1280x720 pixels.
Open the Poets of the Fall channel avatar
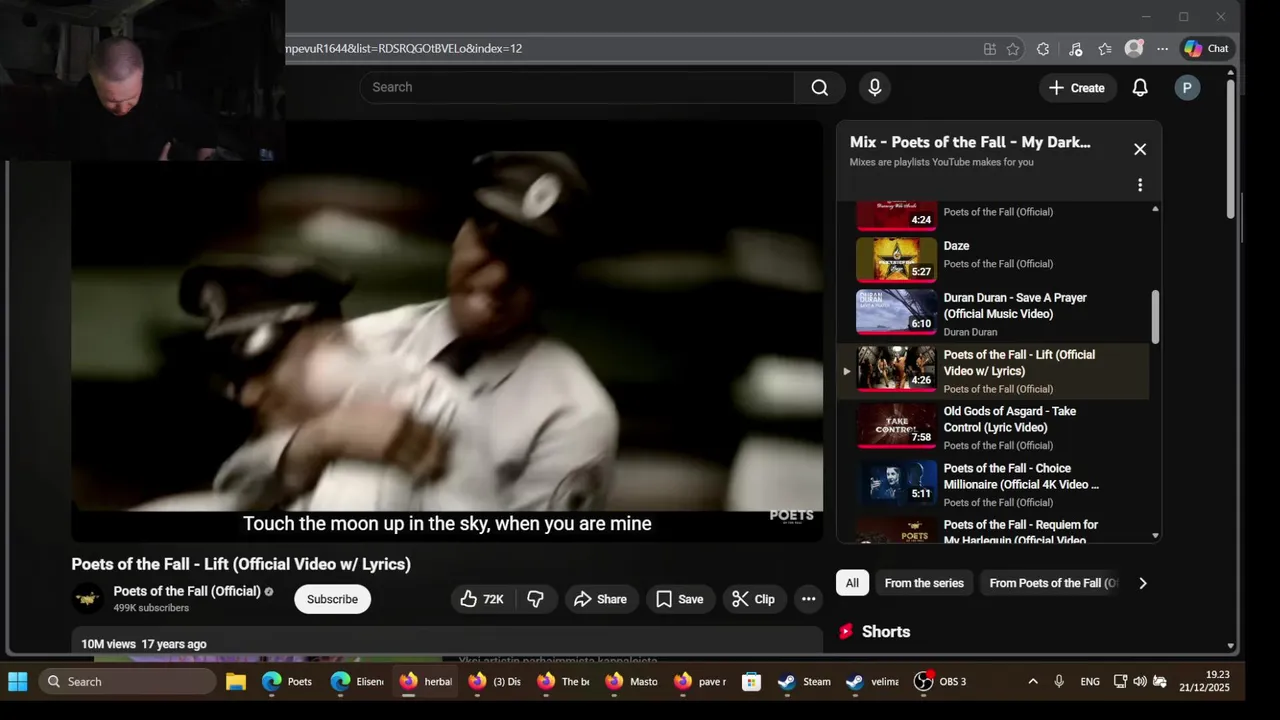coord(88,599)
